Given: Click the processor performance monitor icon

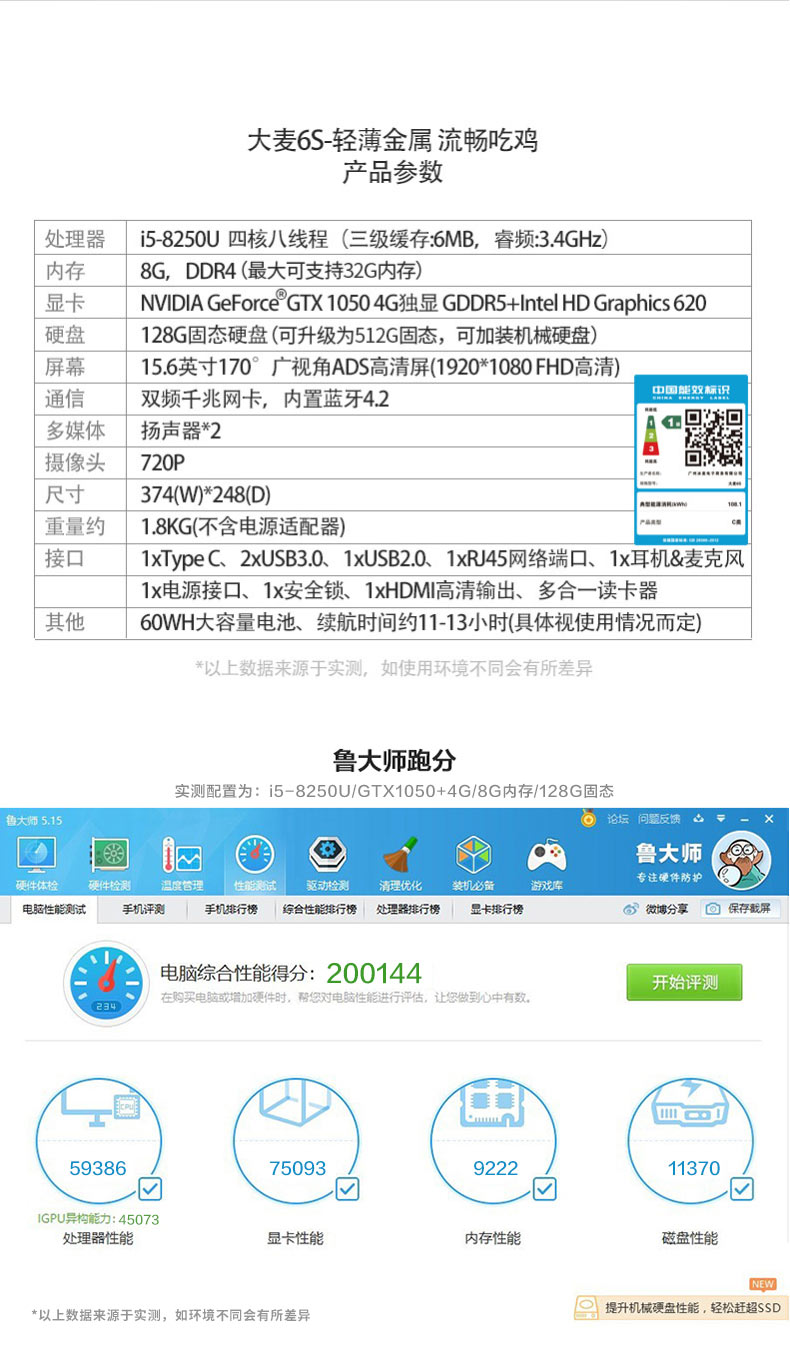Looking at the screenshot, I should [x=98, y=1106].
